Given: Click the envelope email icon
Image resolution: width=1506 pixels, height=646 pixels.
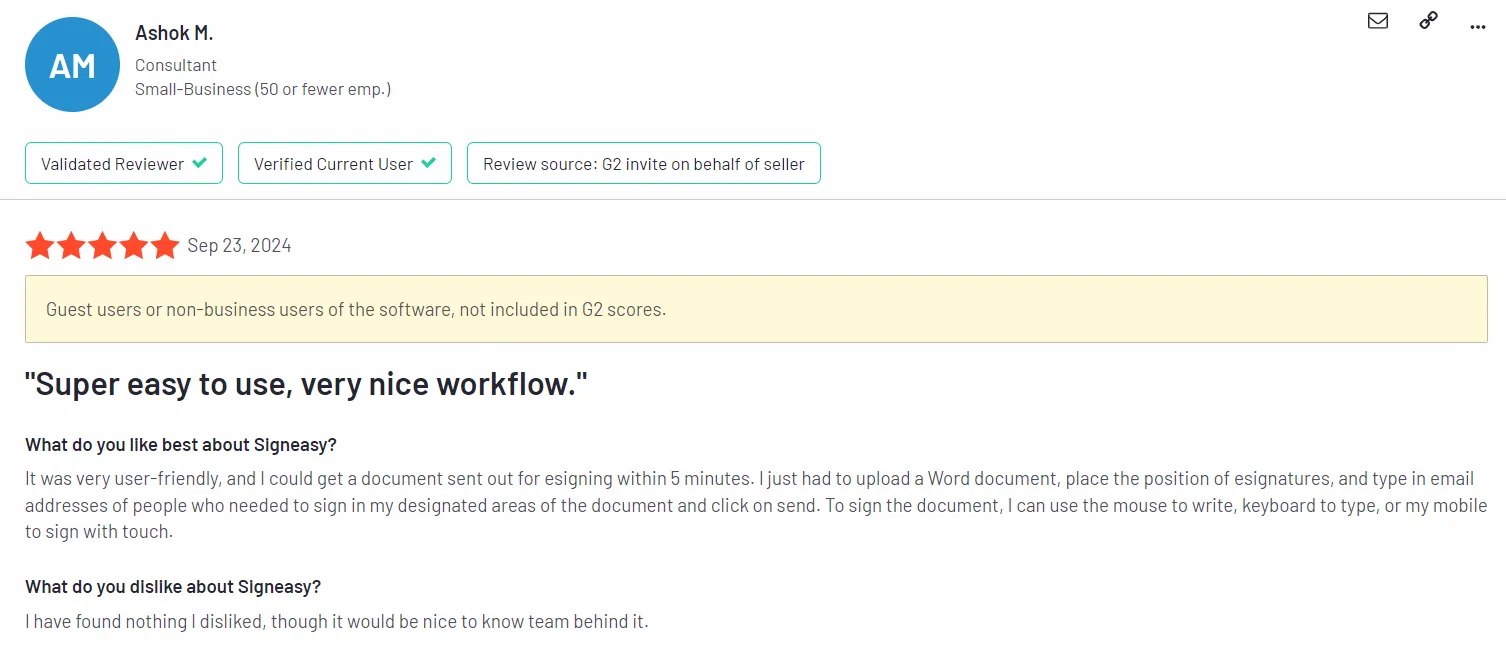Looking at the screenshot, I should pos(1378,20).
